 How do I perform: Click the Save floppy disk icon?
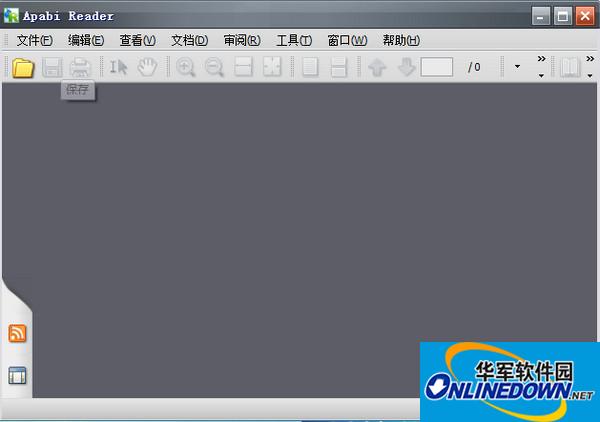[x=52, y=68]
